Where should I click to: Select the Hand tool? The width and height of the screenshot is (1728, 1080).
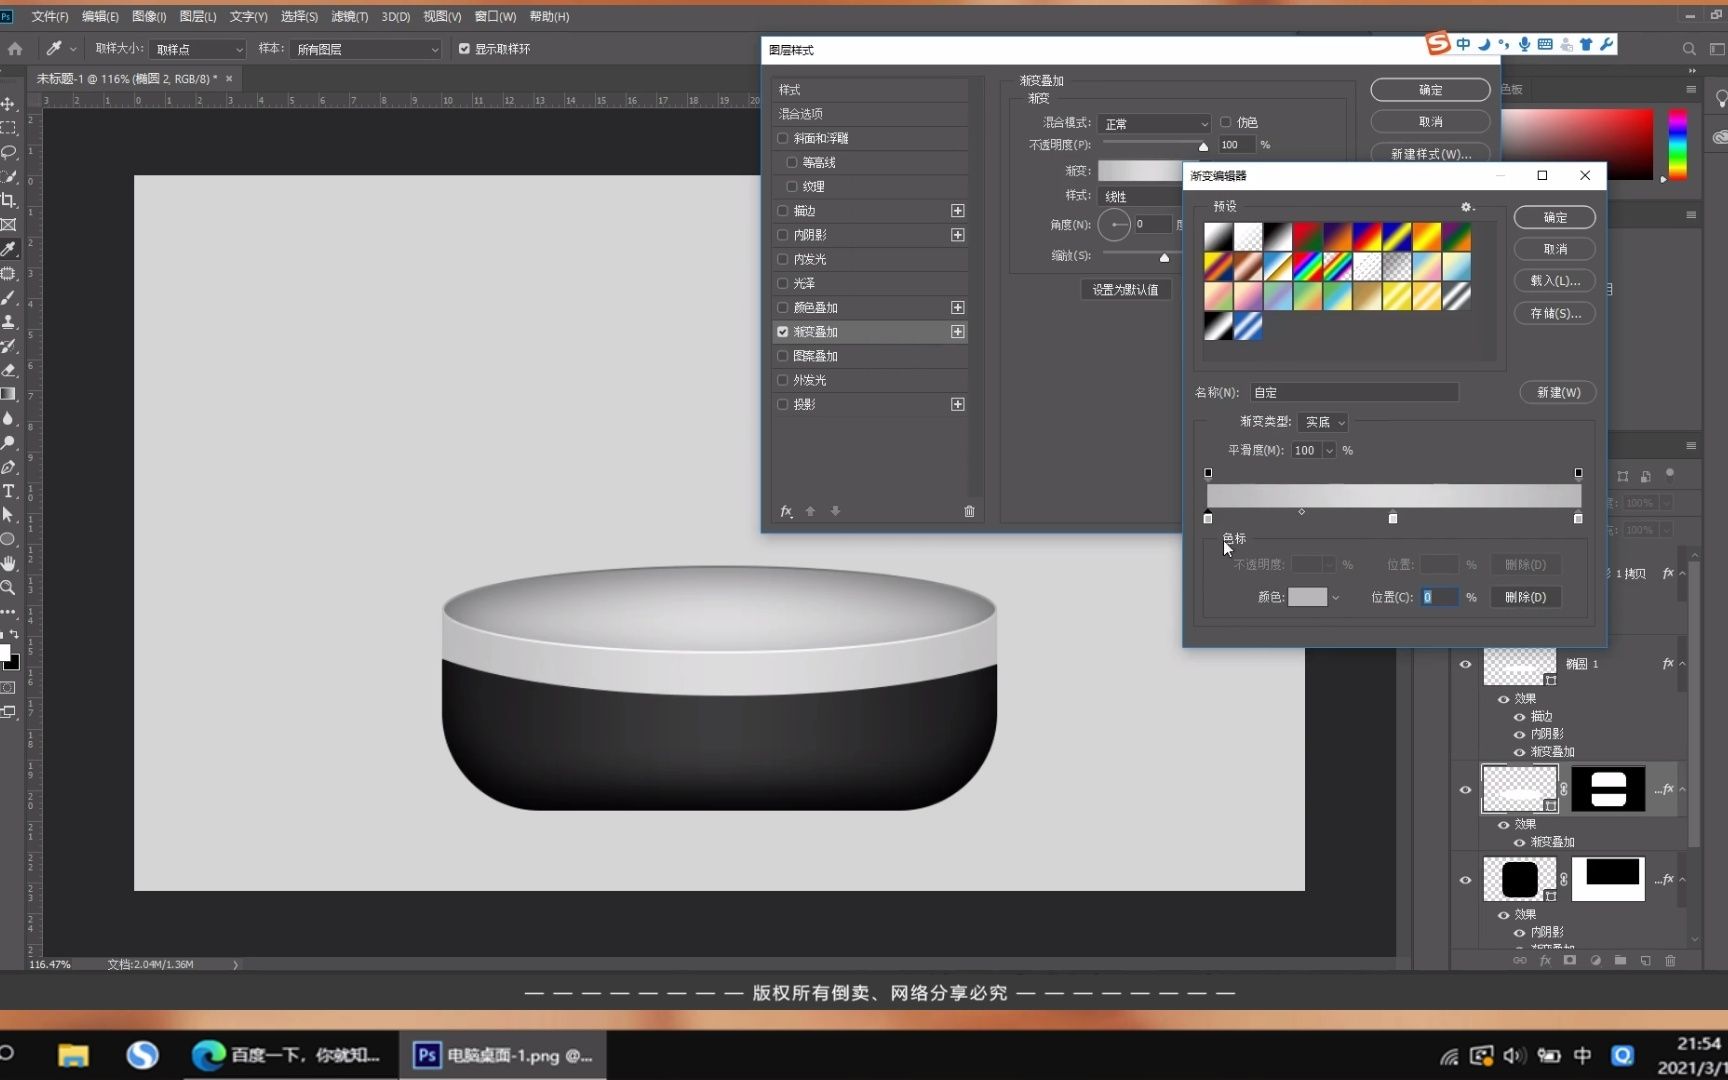9,564
